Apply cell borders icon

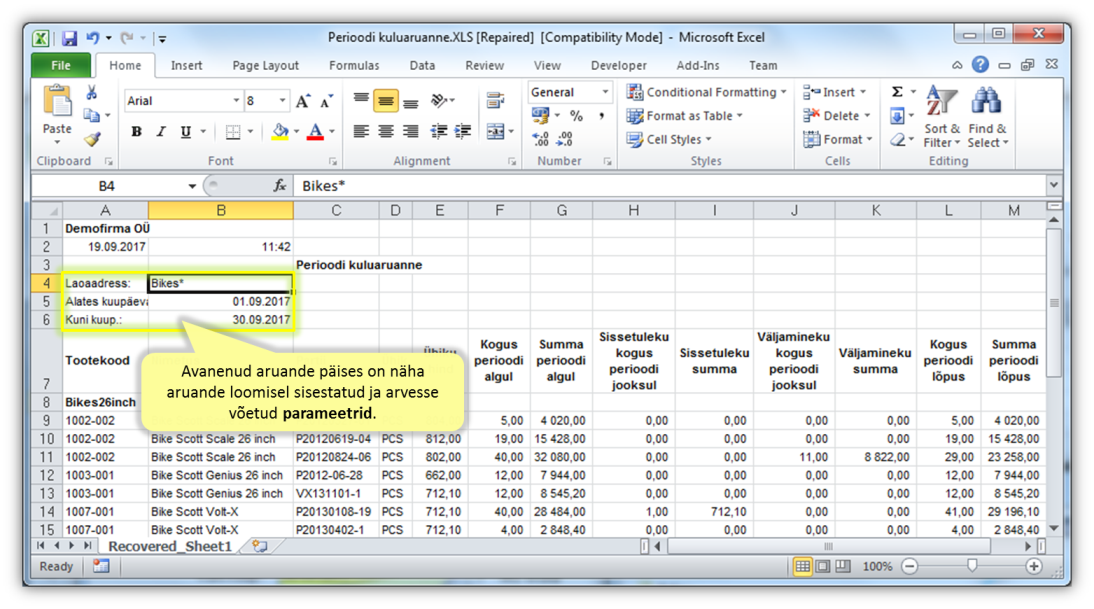click(233, 132)
